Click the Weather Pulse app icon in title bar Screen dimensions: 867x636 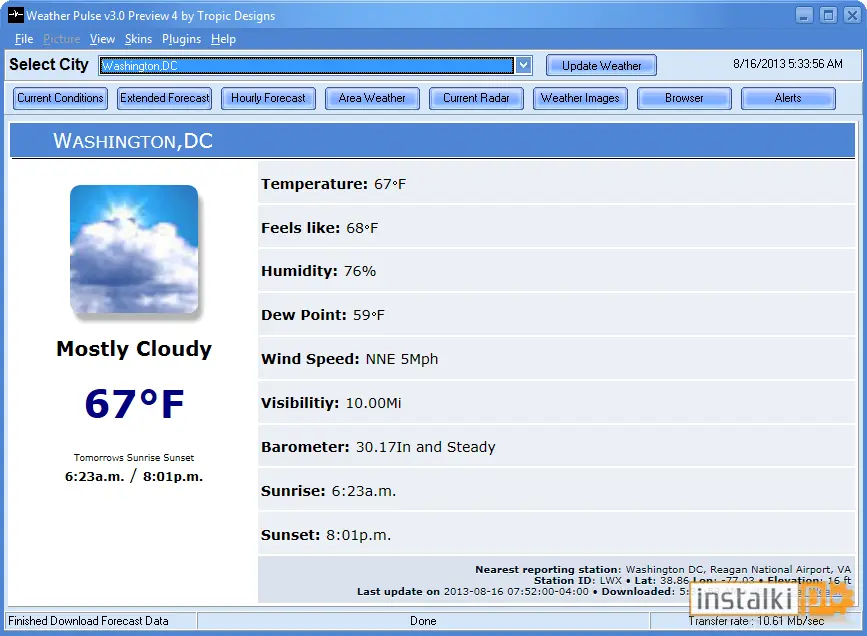15,15
